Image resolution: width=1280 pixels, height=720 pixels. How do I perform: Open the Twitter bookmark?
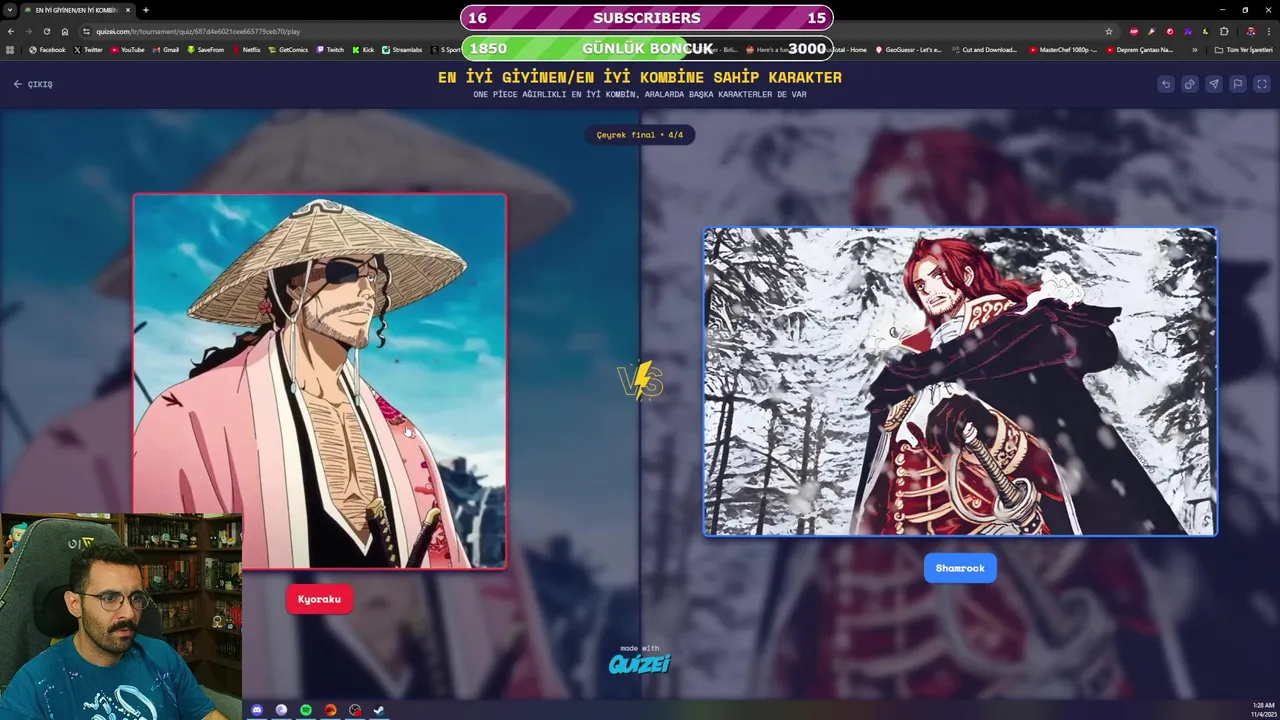click(88, 49)
